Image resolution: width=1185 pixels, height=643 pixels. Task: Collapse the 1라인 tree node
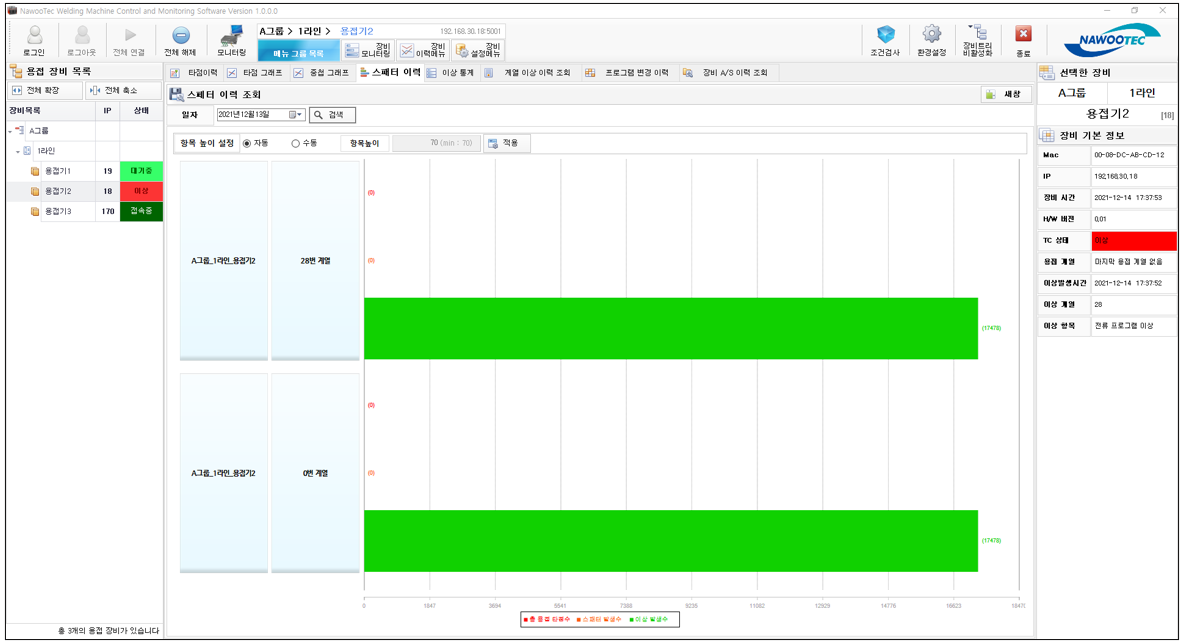coord(18,151)
